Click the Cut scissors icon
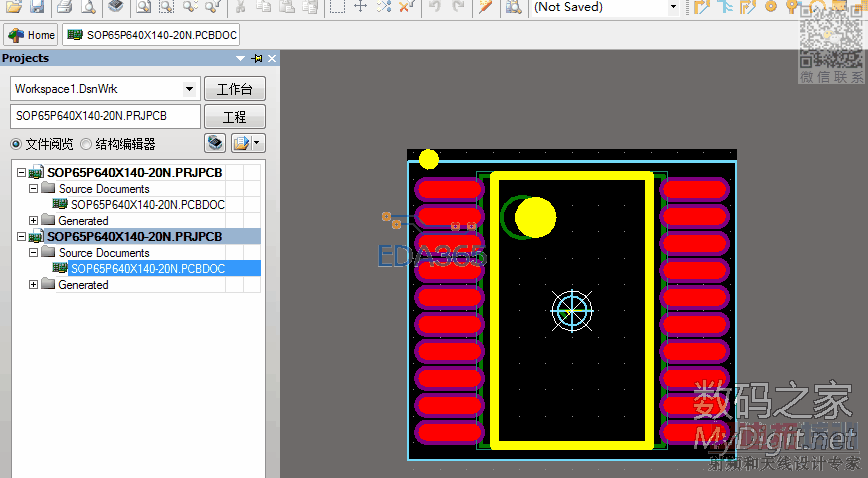This screenshot has width=868, height=478. [241, 7]
